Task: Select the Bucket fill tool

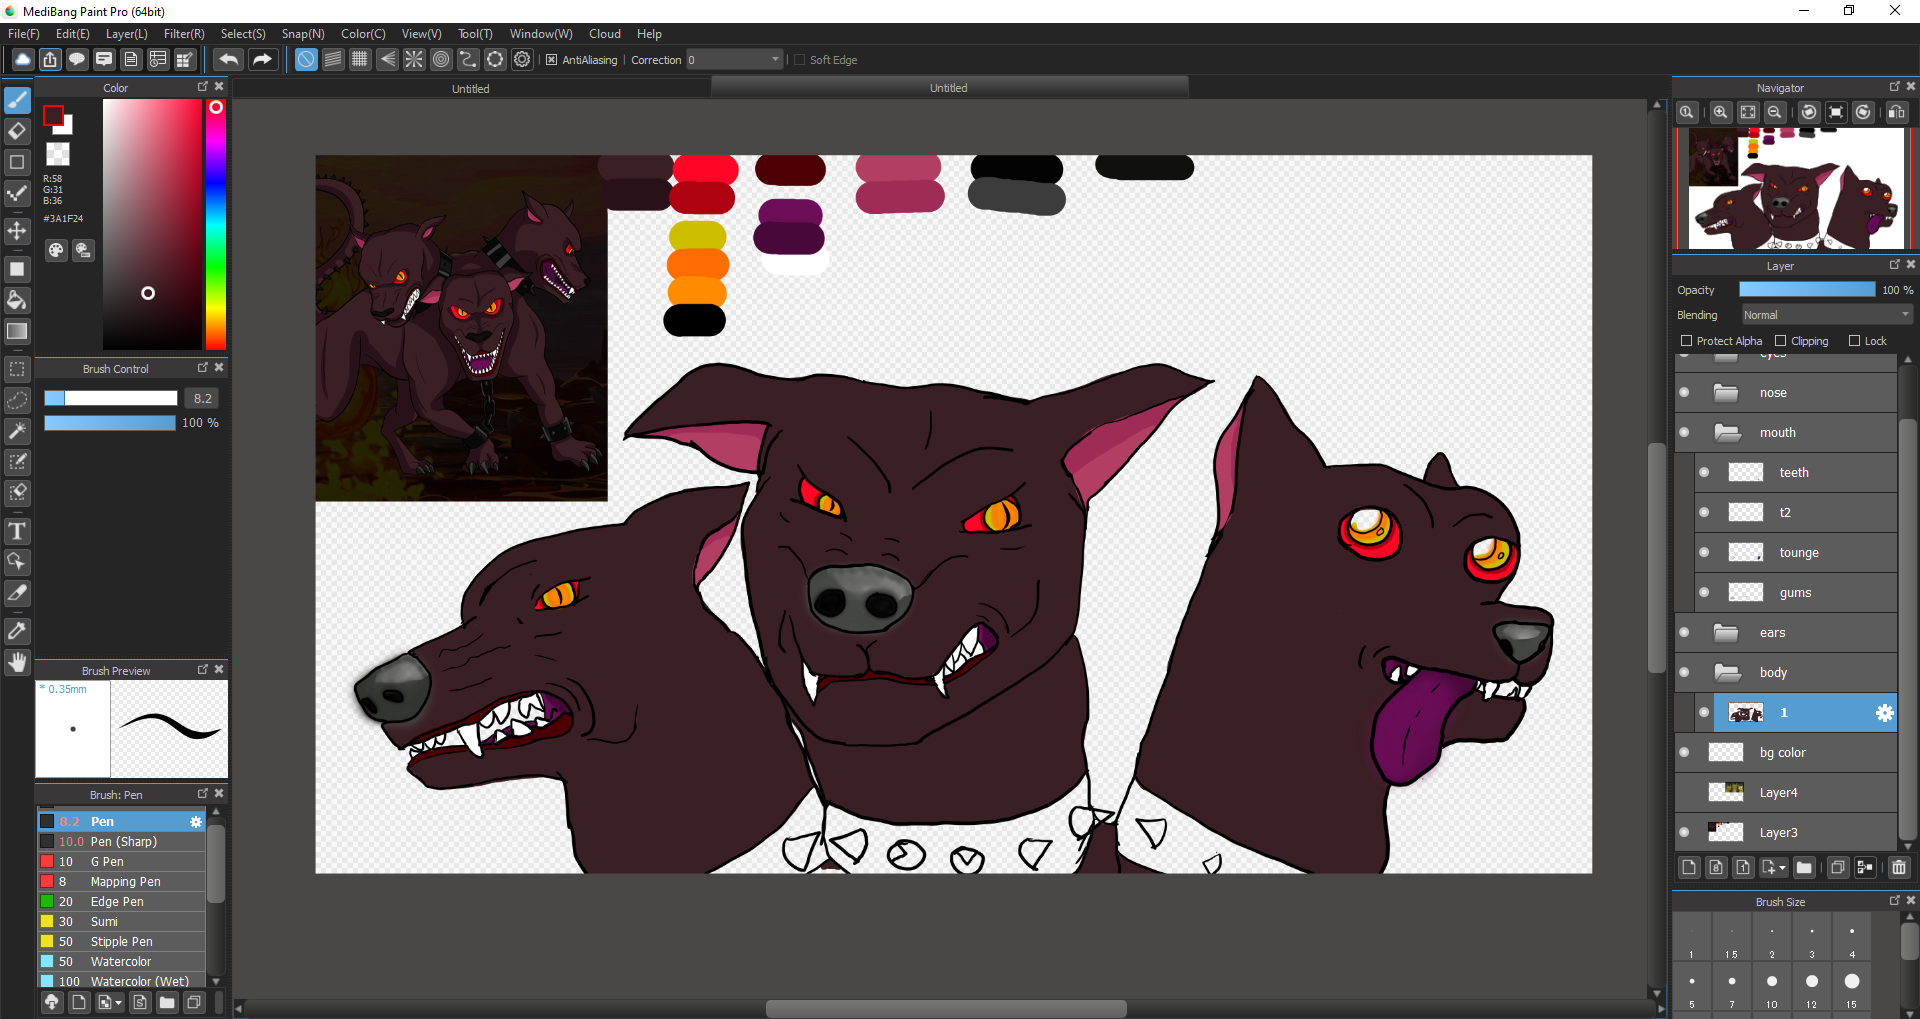Action: [17, 300]
